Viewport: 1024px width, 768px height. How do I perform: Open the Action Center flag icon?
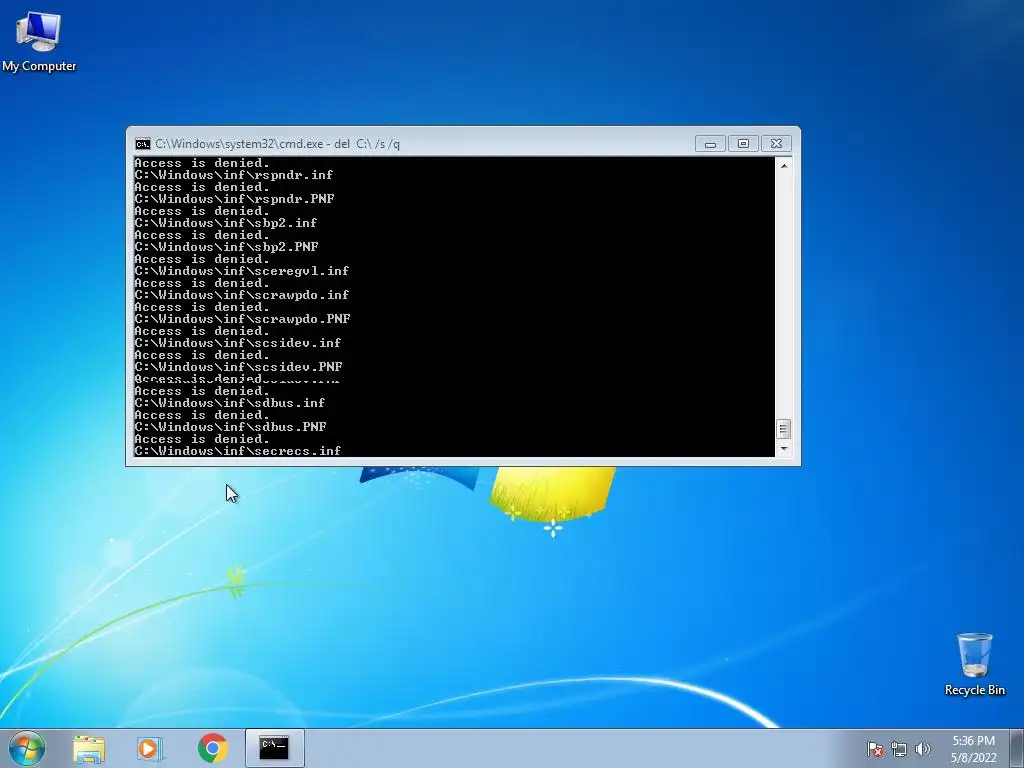click(874, 749)
